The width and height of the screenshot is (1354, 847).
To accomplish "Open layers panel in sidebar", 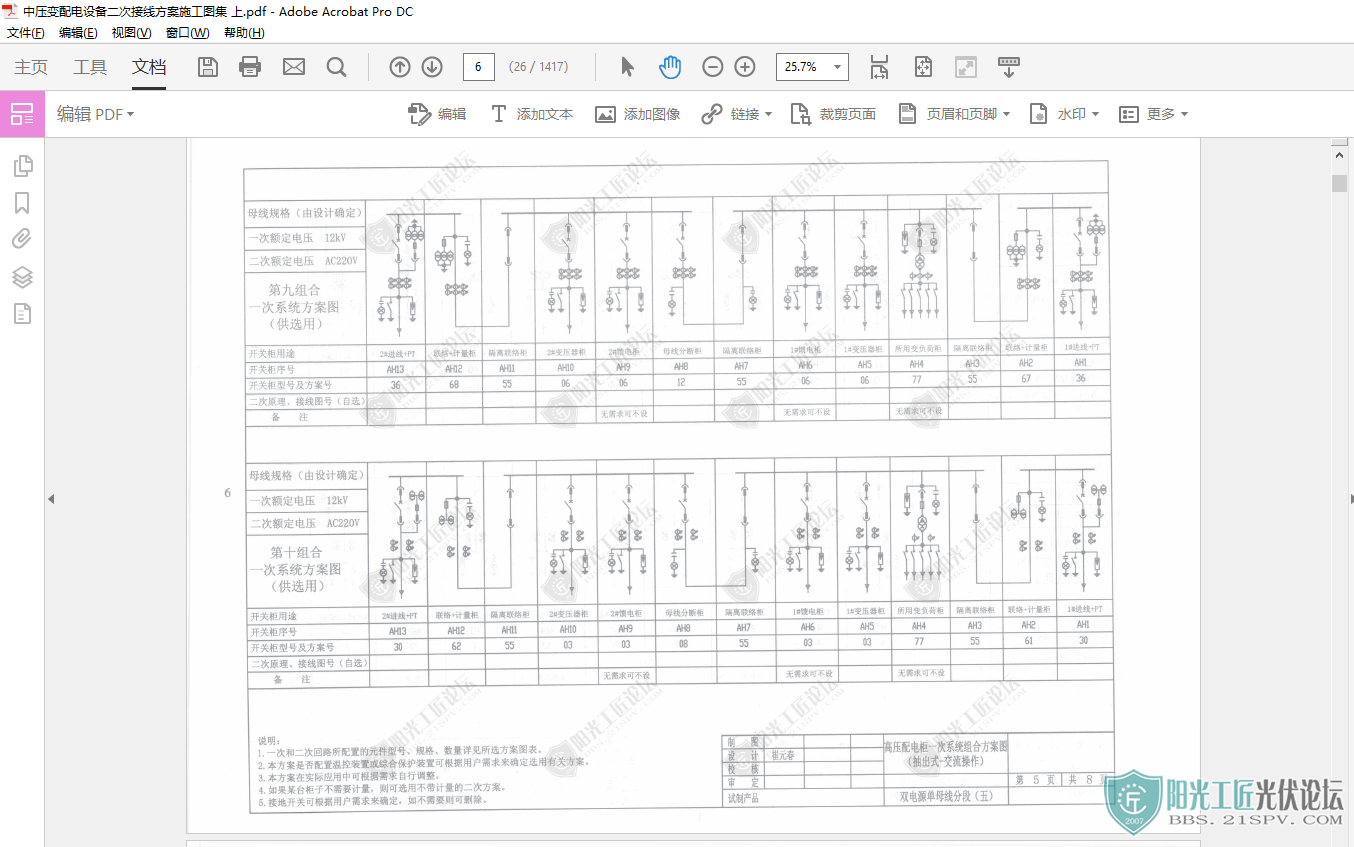I will [x=22, y=277].
